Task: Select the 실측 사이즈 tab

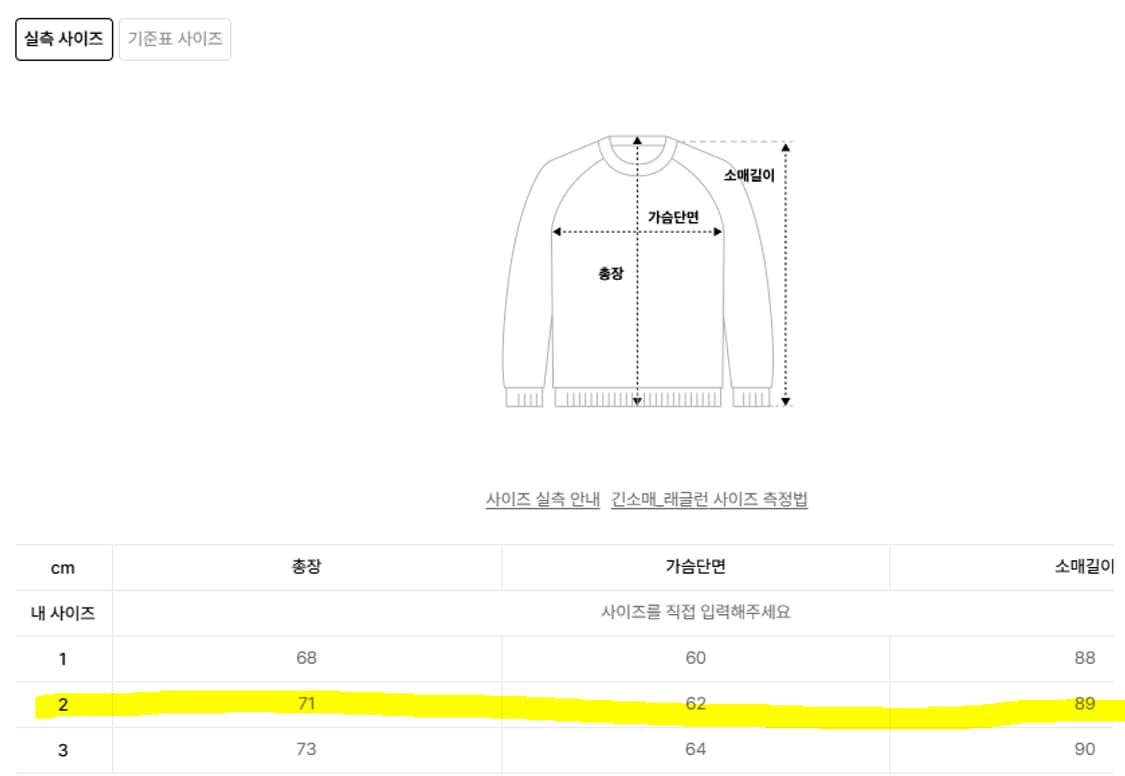Action: tap(64, 38)
